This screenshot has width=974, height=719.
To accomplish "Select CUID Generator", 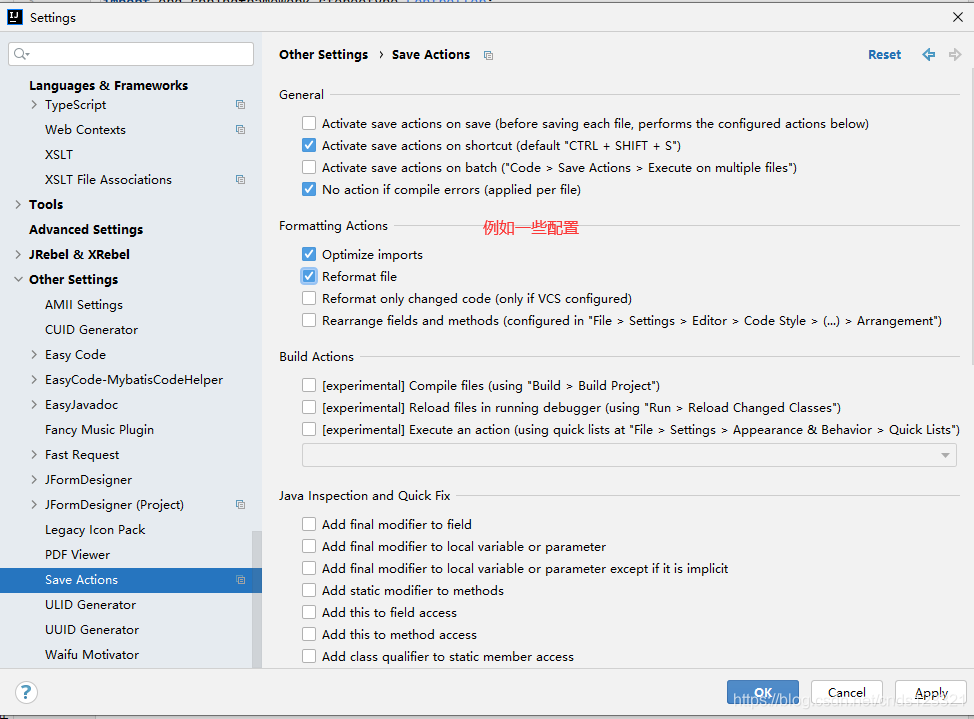I will (91, 329).
